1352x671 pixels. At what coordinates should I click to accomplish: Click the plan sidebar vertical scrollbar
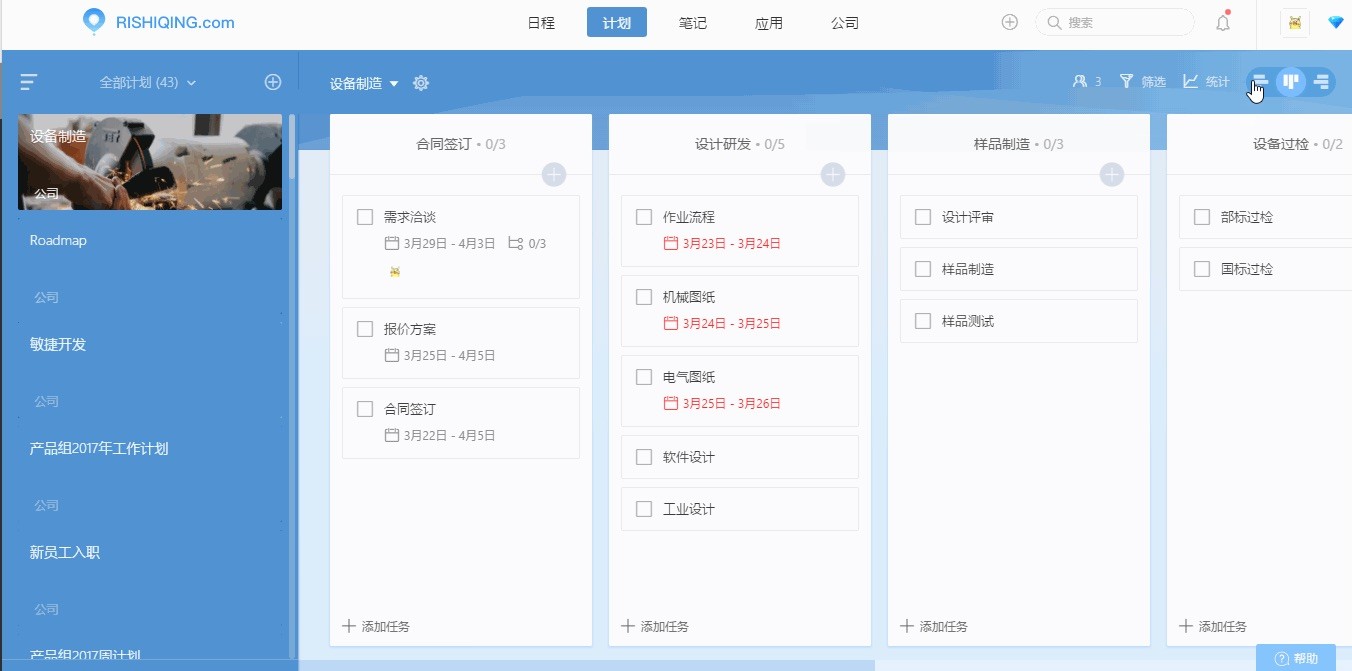(x=292, y=146)
